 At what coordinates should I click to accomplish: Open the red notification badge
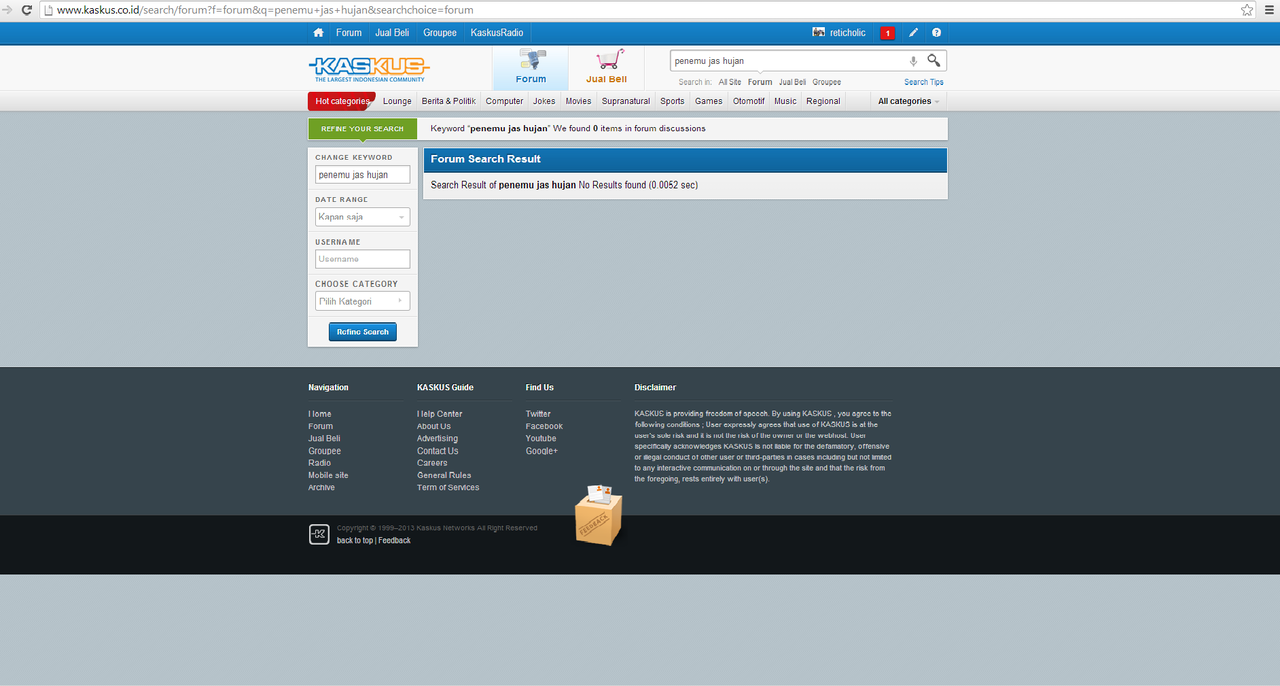(x=888, y=33)
